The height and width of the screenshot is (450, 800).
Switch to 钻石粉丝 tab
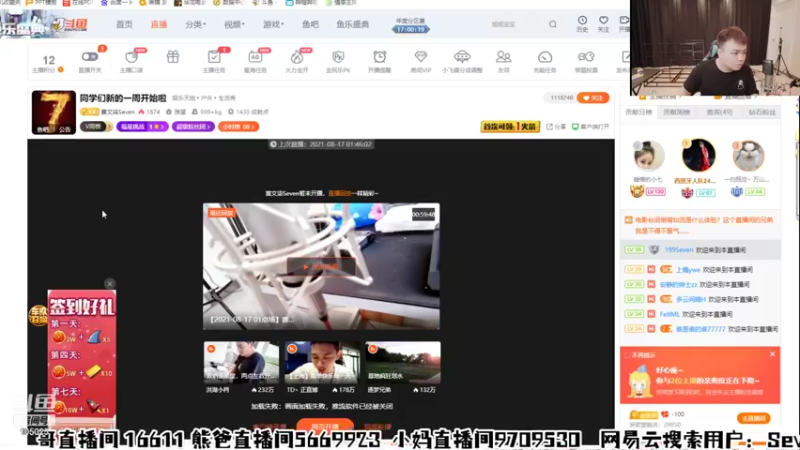pos(762,112)
